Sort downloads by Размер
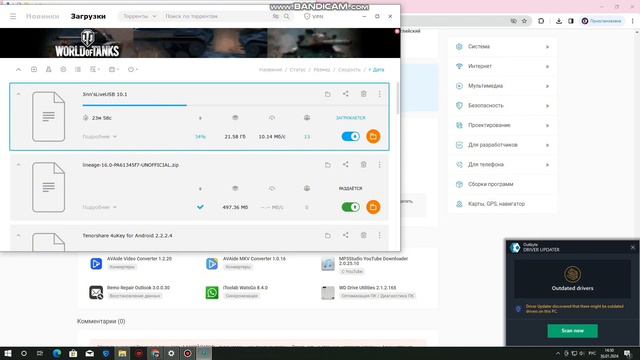 pos(322,70)
